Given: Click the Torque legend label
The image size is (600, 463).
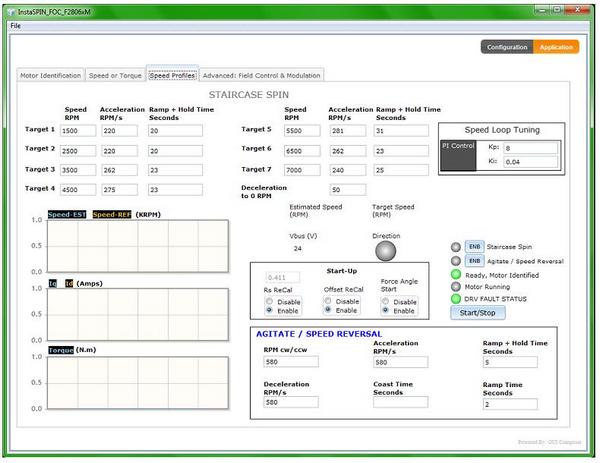Looking at the screenshot, I should 61,350.
